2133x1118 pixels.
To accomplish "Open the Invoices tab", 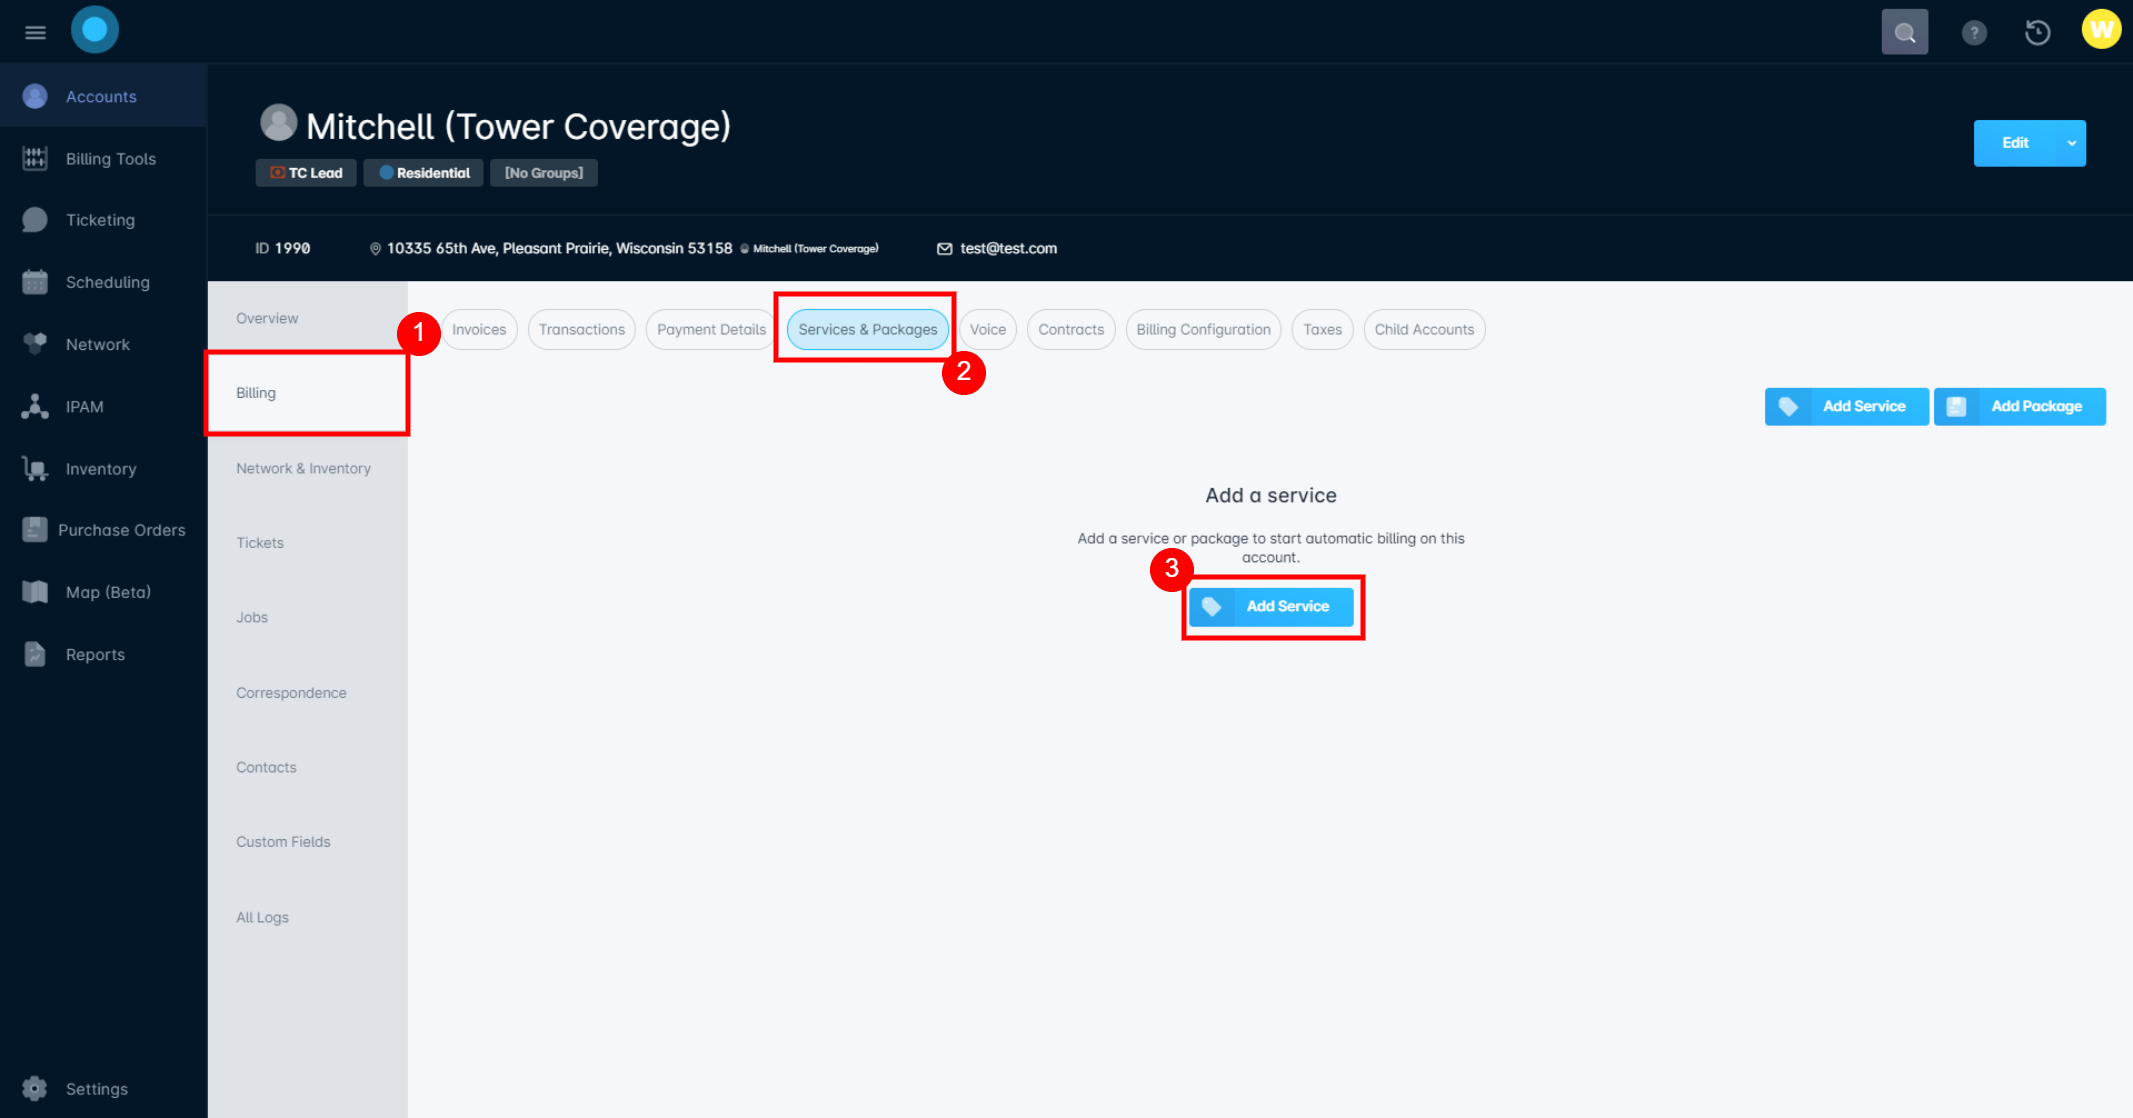I will point(479,330).
